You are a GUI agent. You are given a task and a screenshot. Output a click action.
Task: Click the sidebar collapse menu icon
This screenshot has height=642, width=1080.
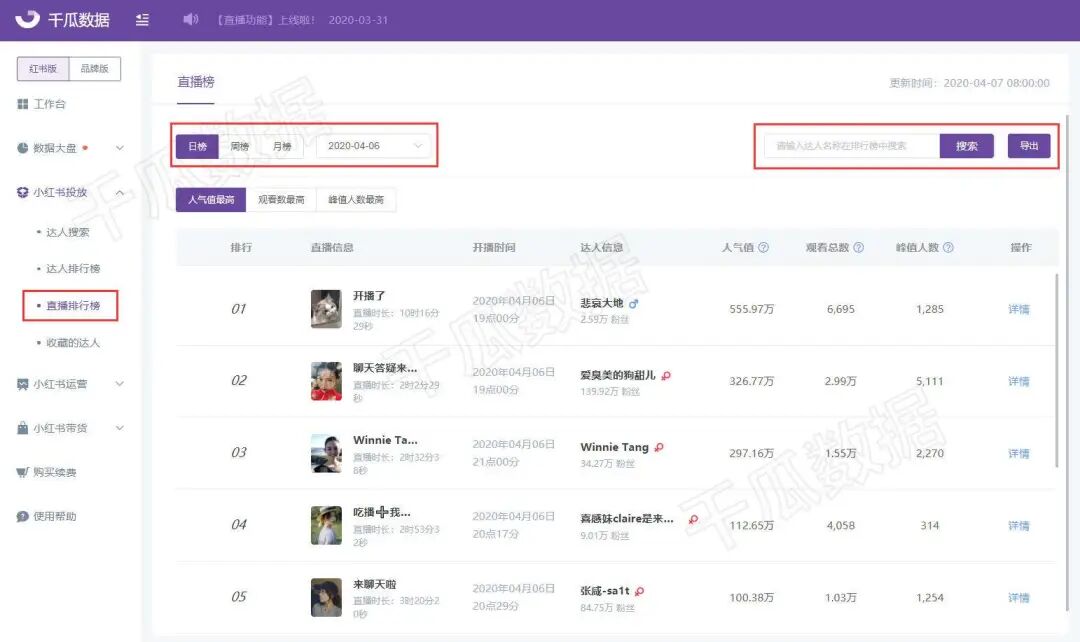click(x=142, y=20)
